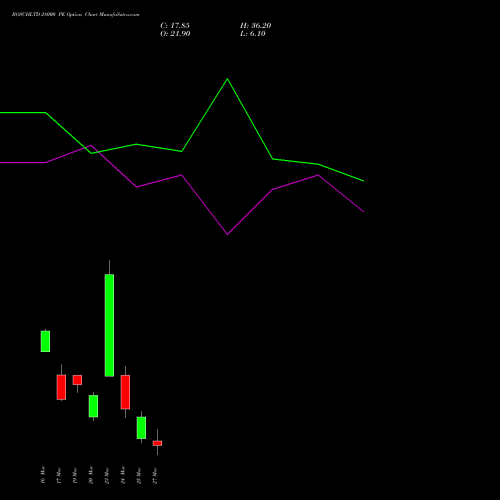Click the green line's highest peak

tap(227, 79)
